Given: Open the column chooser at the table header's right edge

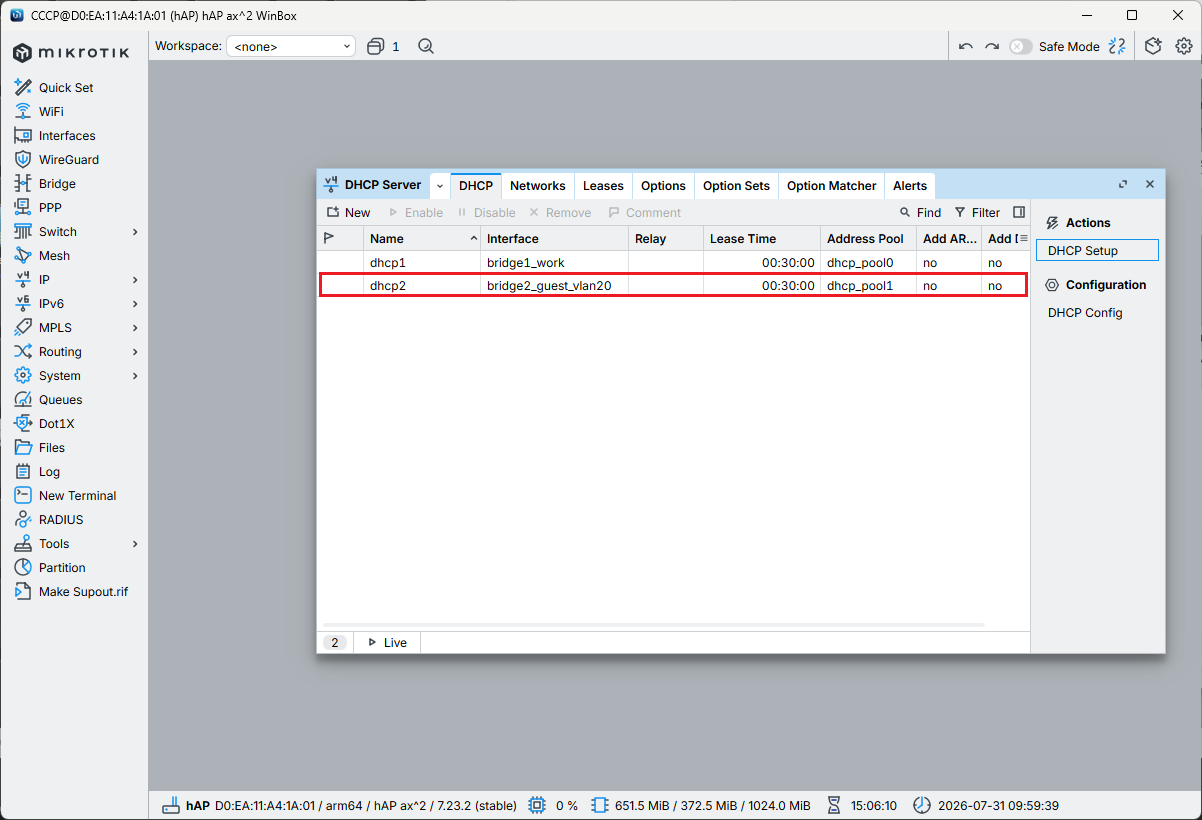Looking at the screenshot, I should pyautogui.click(x=1023, y=238).
